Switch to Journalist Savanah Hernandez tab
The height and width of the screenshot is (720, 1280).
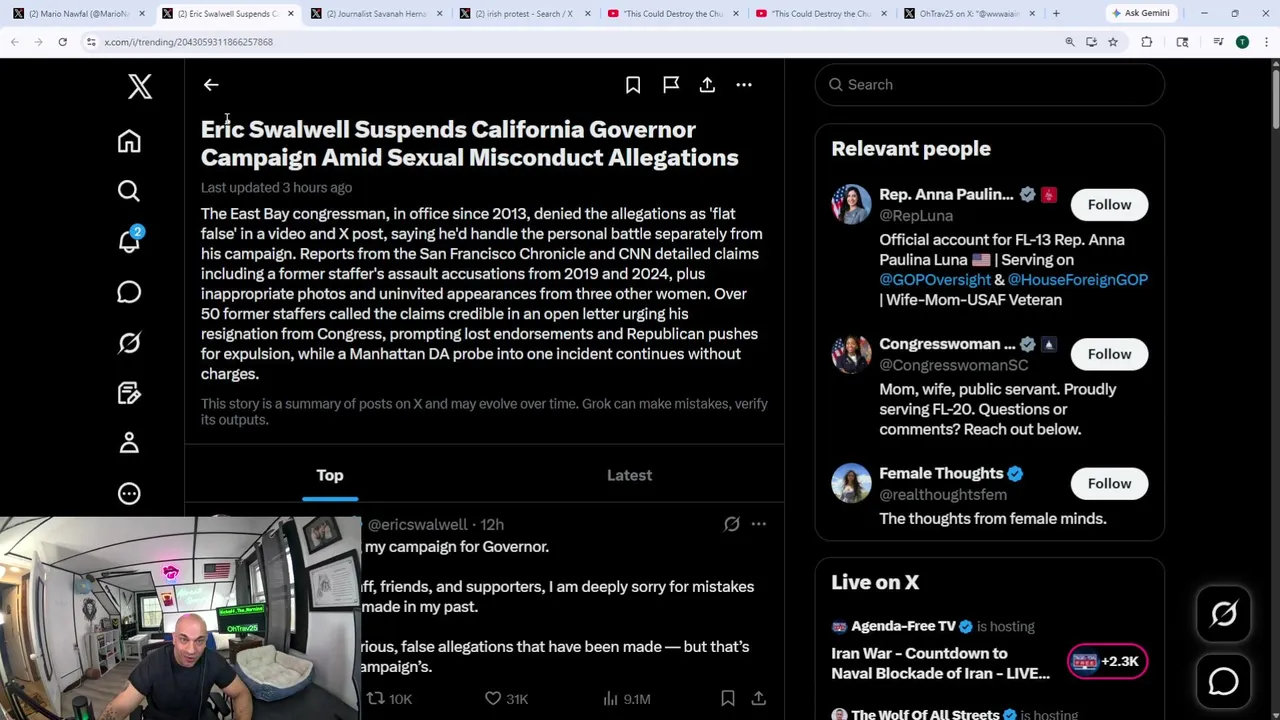(x=374, y=13)
